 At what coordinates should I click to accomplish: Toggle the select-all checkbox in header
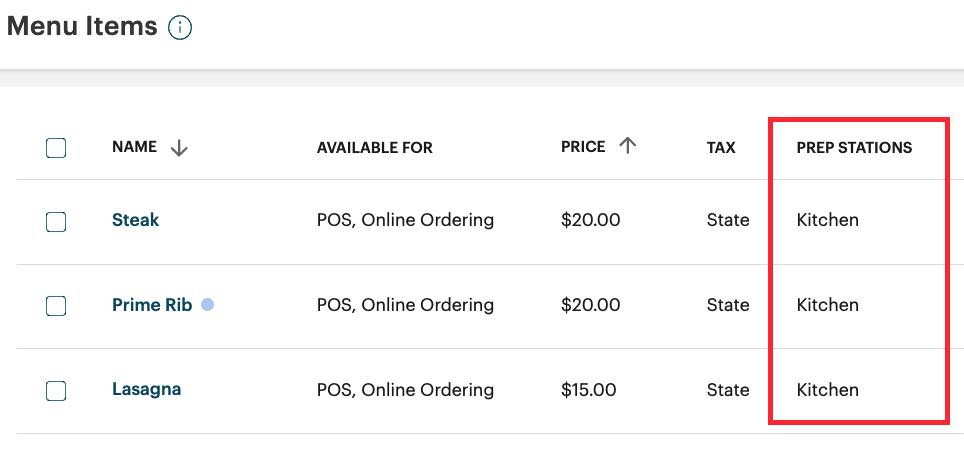click(x=56, y=148)
